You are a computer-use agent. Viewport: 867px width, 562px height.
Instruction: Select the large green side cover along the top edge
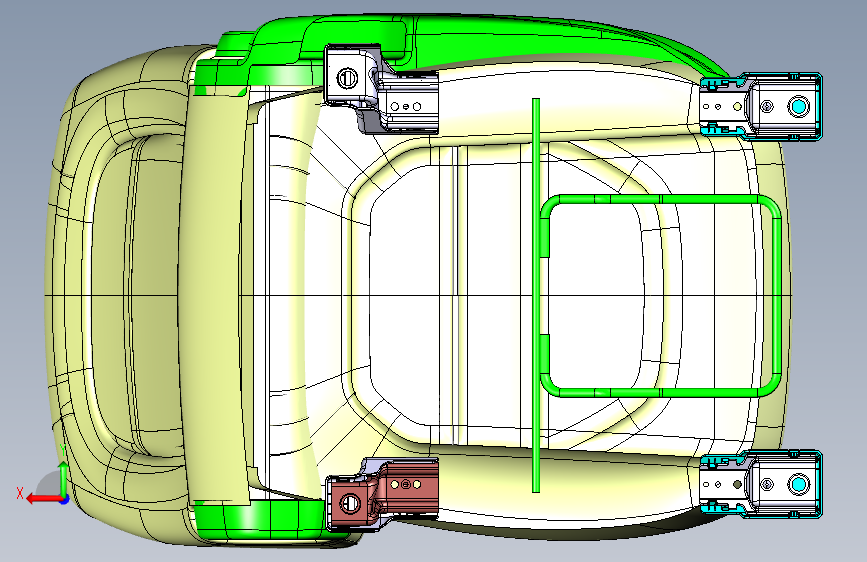[498, 41]
